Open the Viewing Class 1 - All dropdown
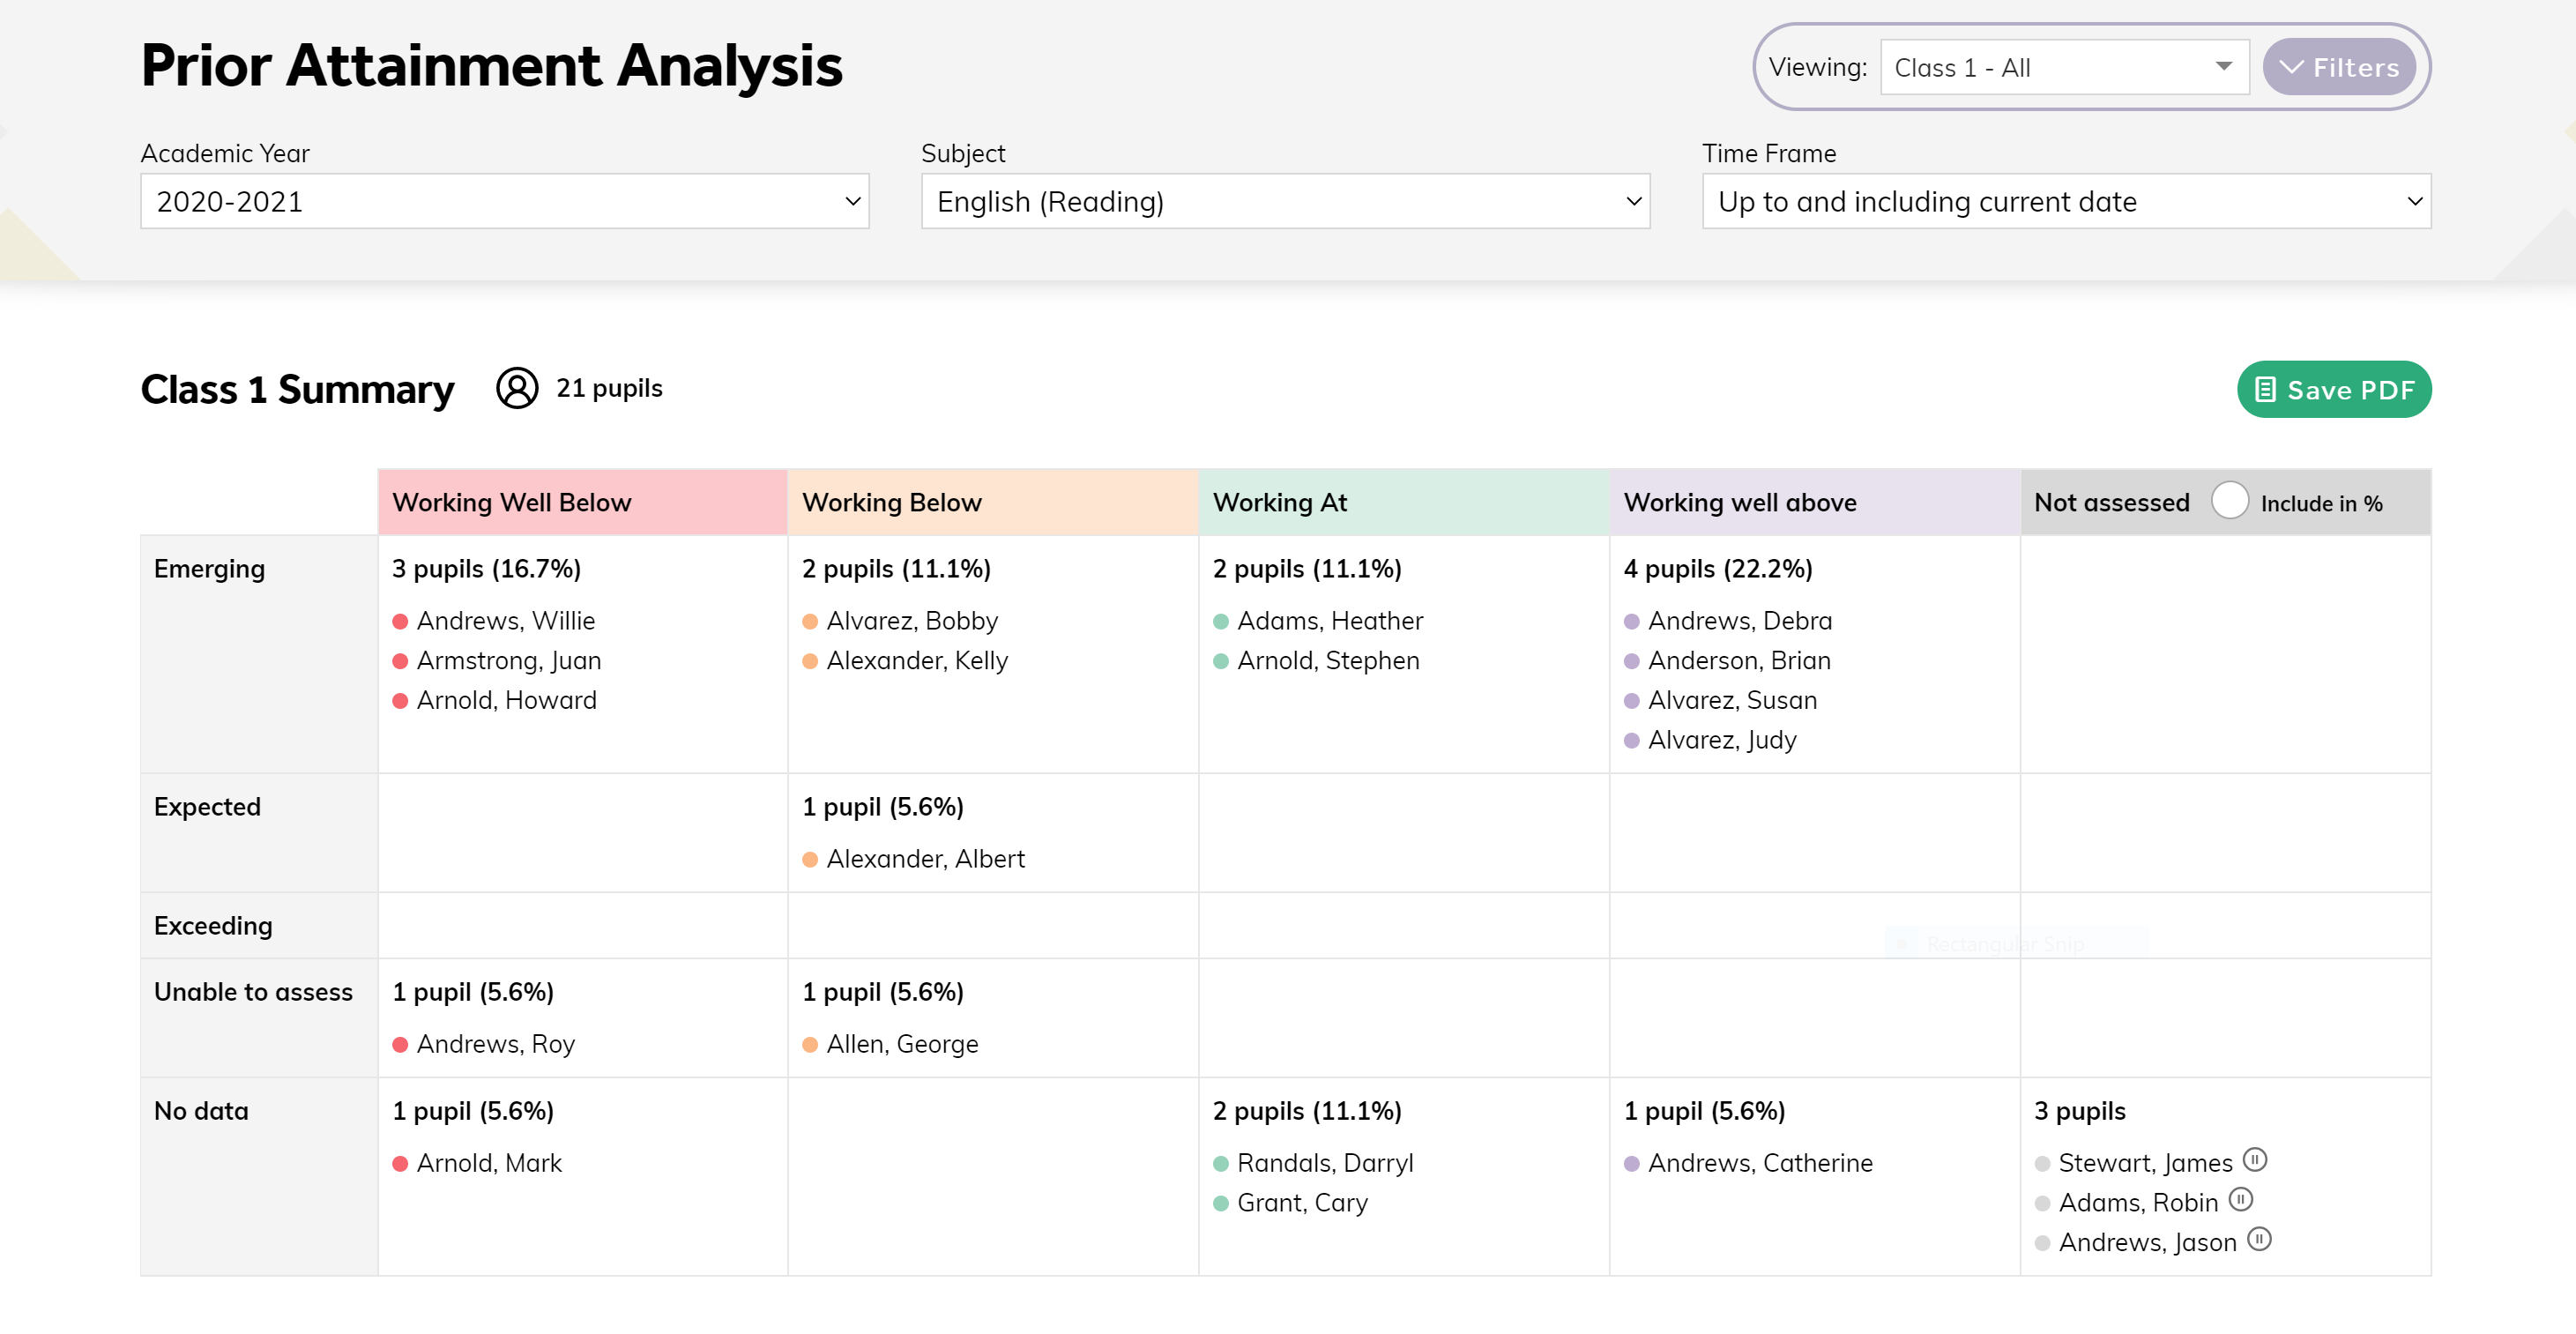Viewport: 2576px width, 1334px height. 2064,67
